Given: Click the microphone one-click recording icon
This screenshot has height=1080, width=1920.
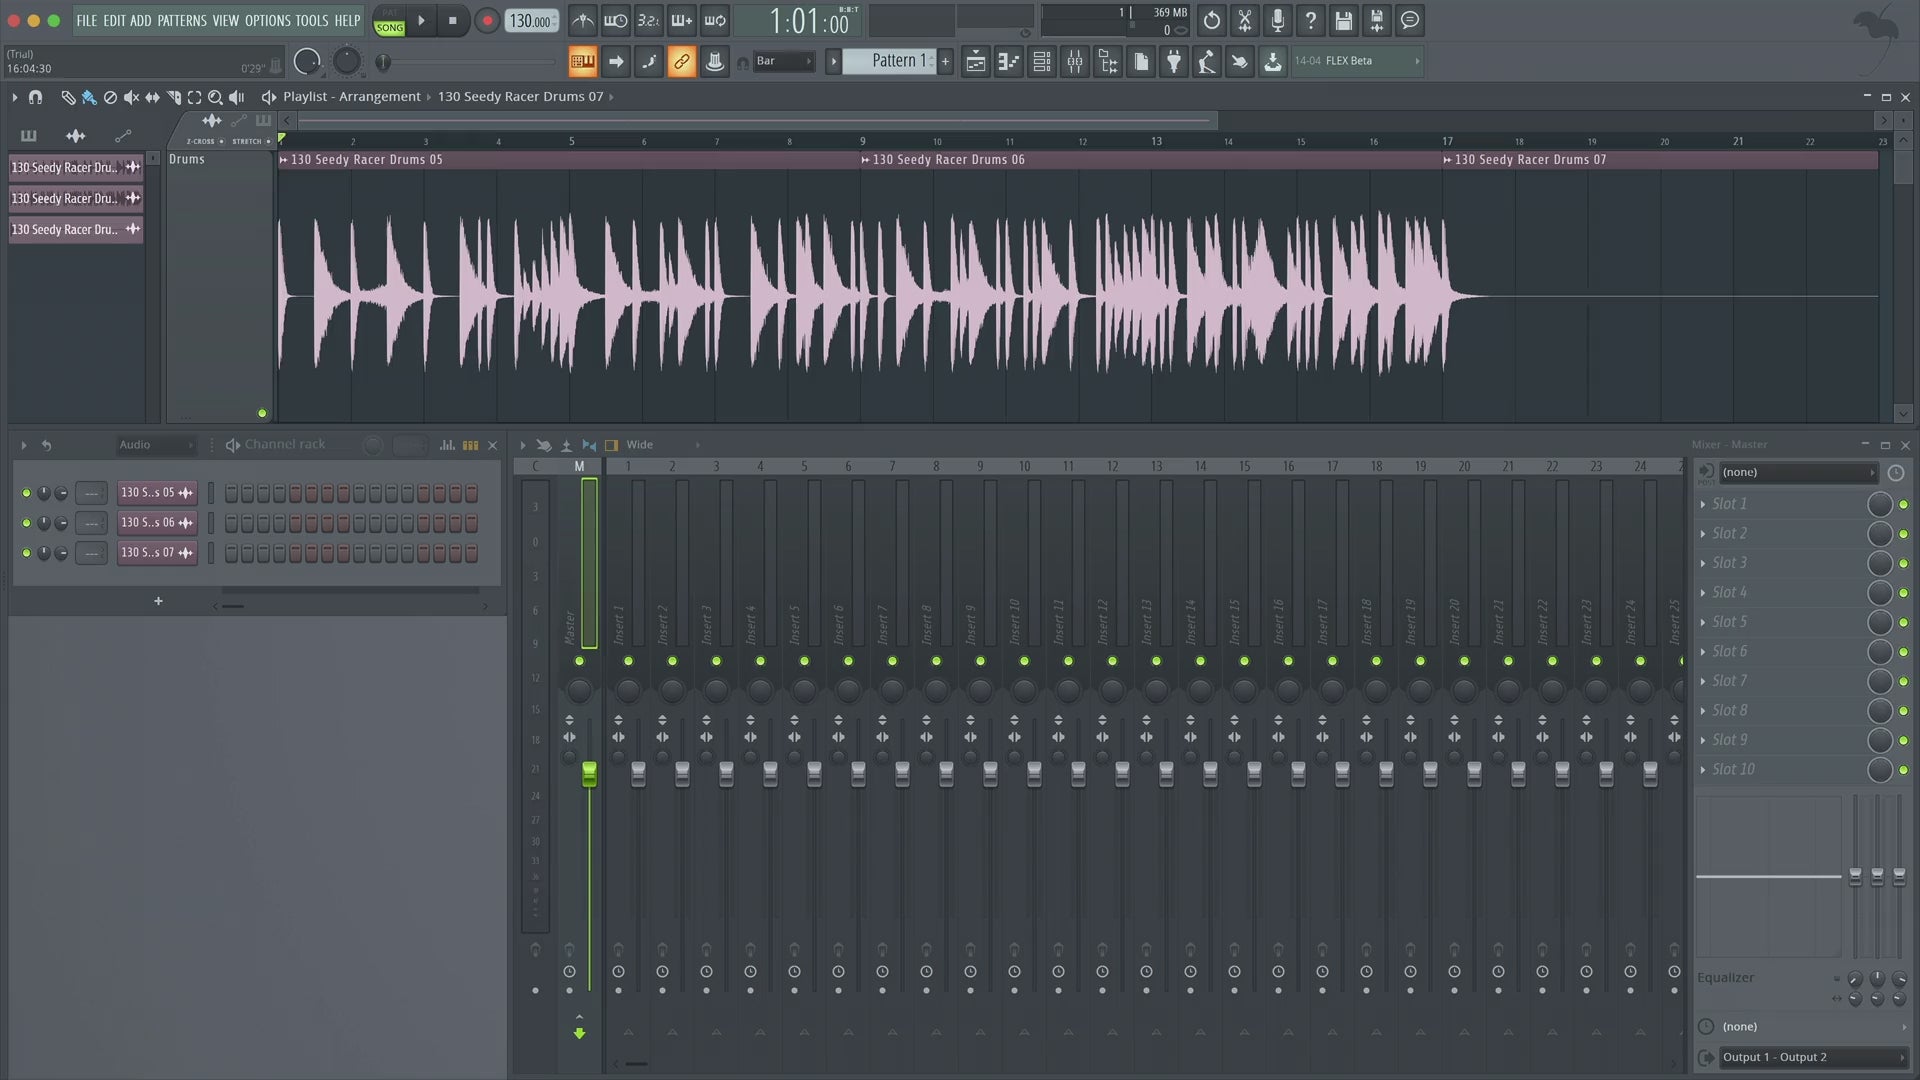Looking at the screenshot, I should (1277, 20).
